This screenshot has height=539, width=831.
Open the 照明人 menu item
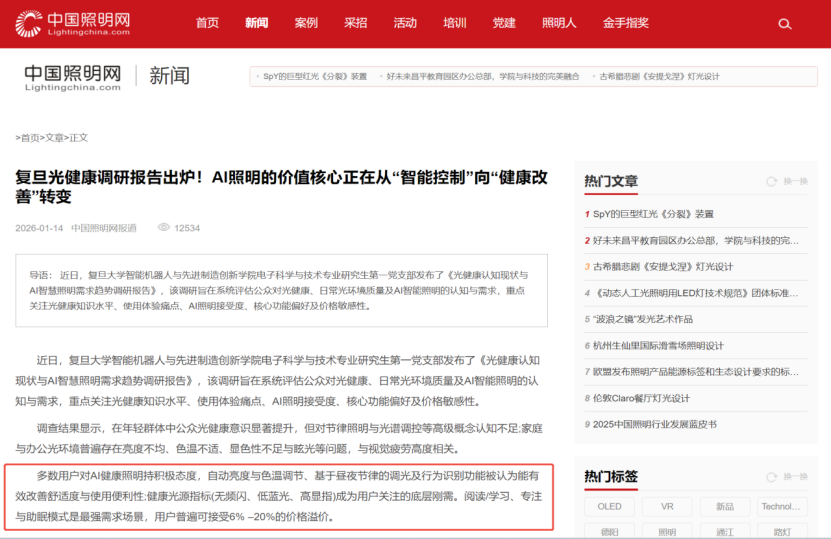click(559, 23)
